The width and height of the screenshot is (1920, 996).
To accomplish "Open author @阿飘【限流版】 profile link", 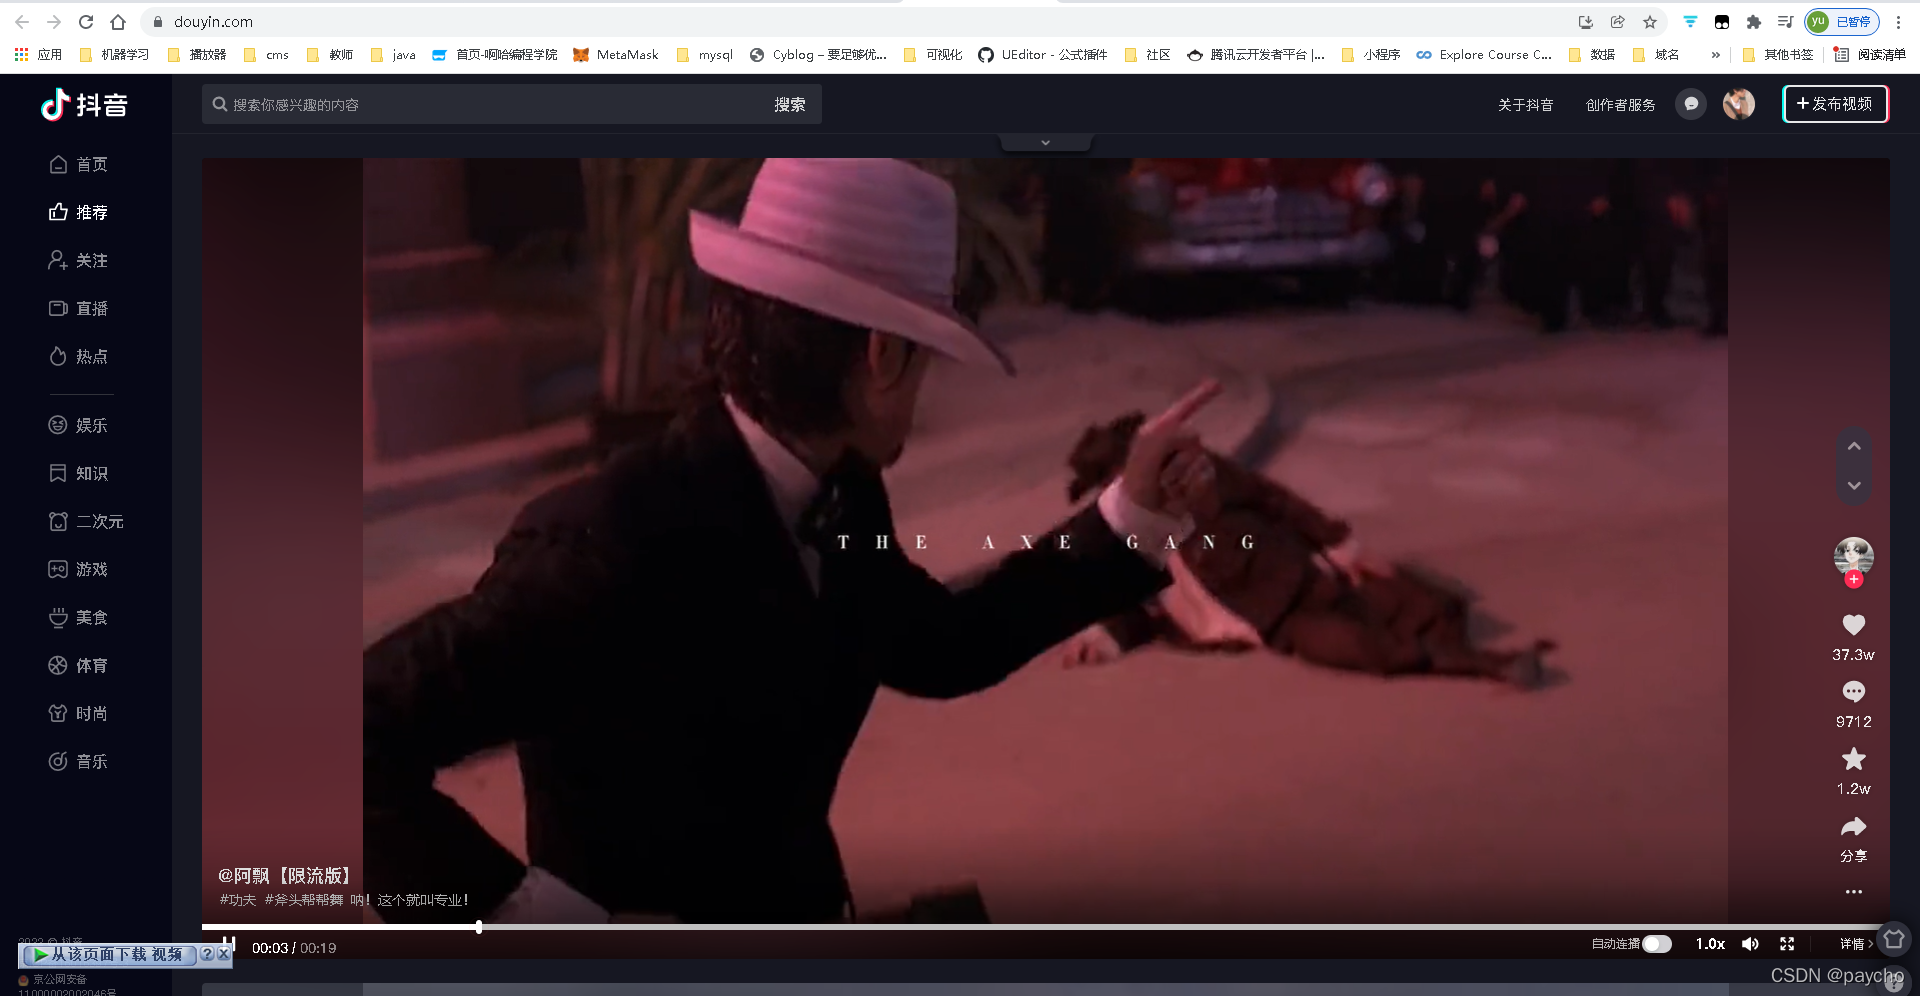I will click(285, 875).
